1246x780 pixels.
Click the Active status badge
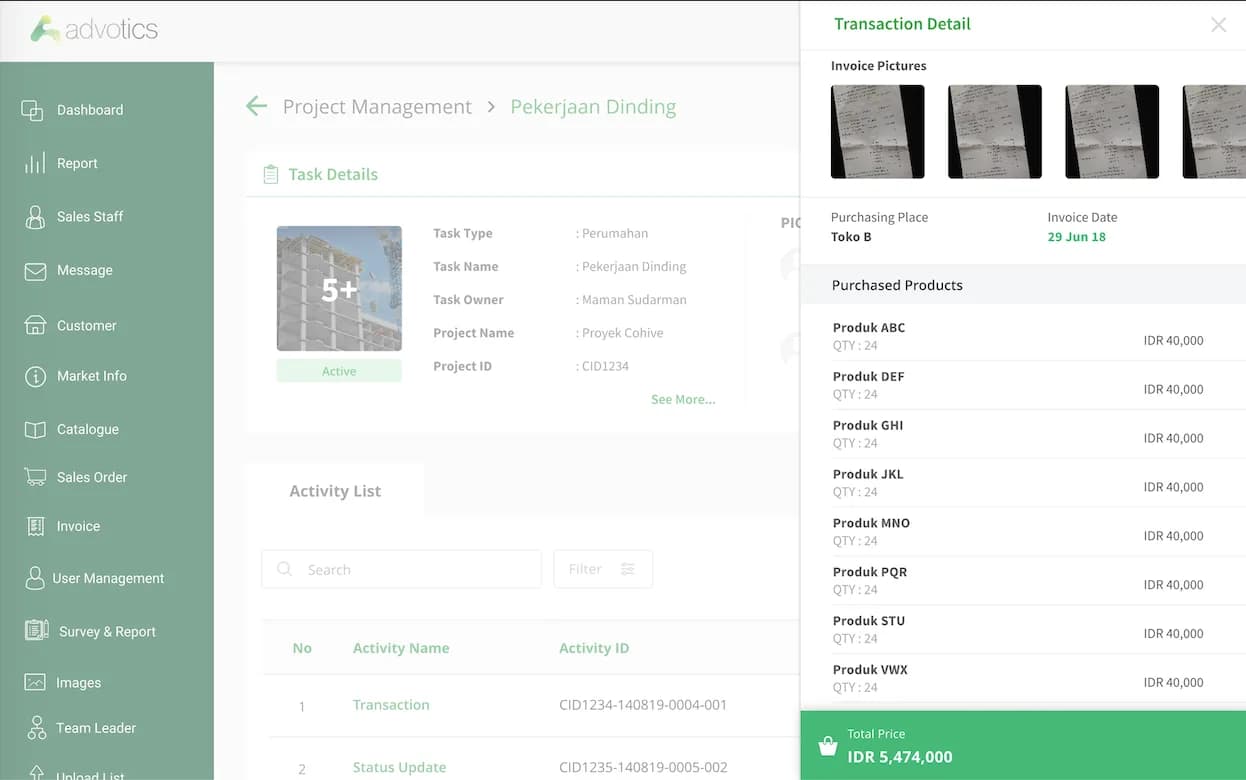[x=339, y=371]
